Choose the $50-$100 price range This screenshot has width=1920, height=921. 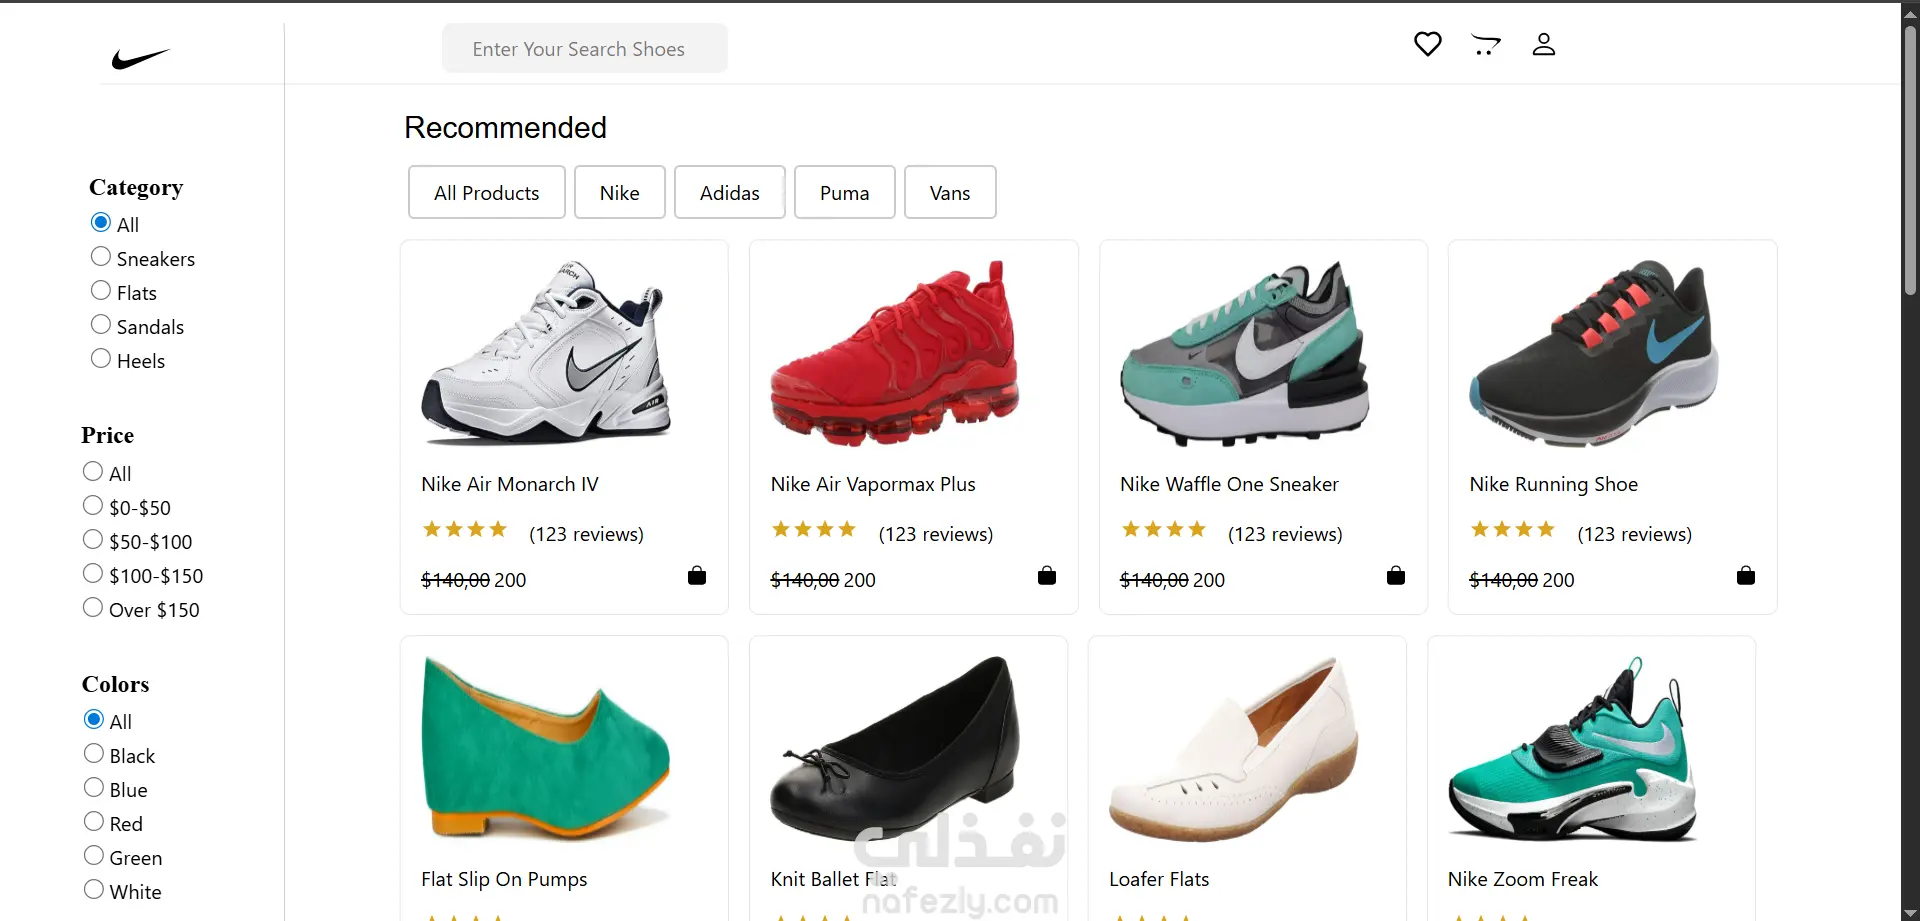(x=93, y=539)
